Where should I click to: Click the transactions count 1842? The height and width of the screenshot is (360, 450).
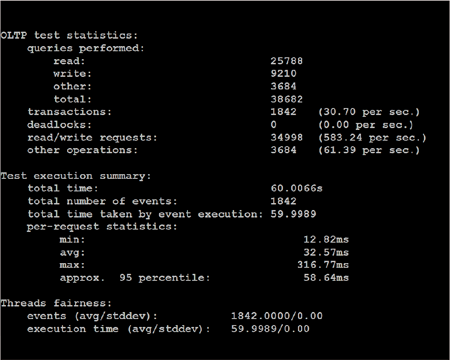click(x=283, y=112)
